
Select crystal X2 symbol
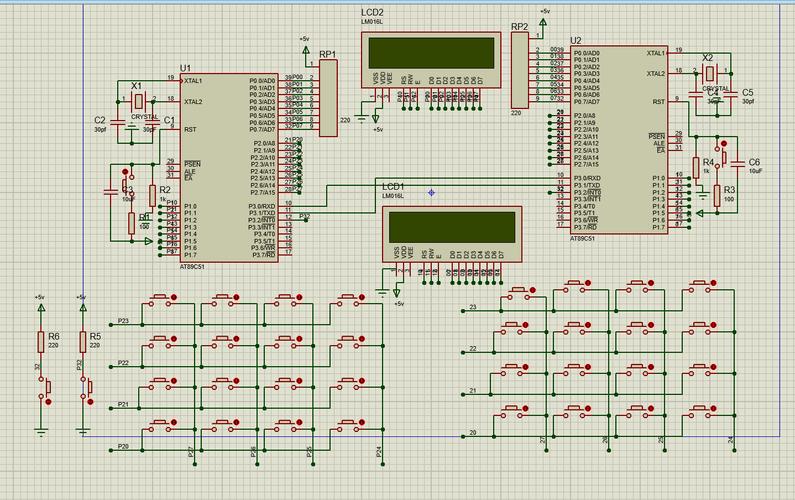[709, 74]
